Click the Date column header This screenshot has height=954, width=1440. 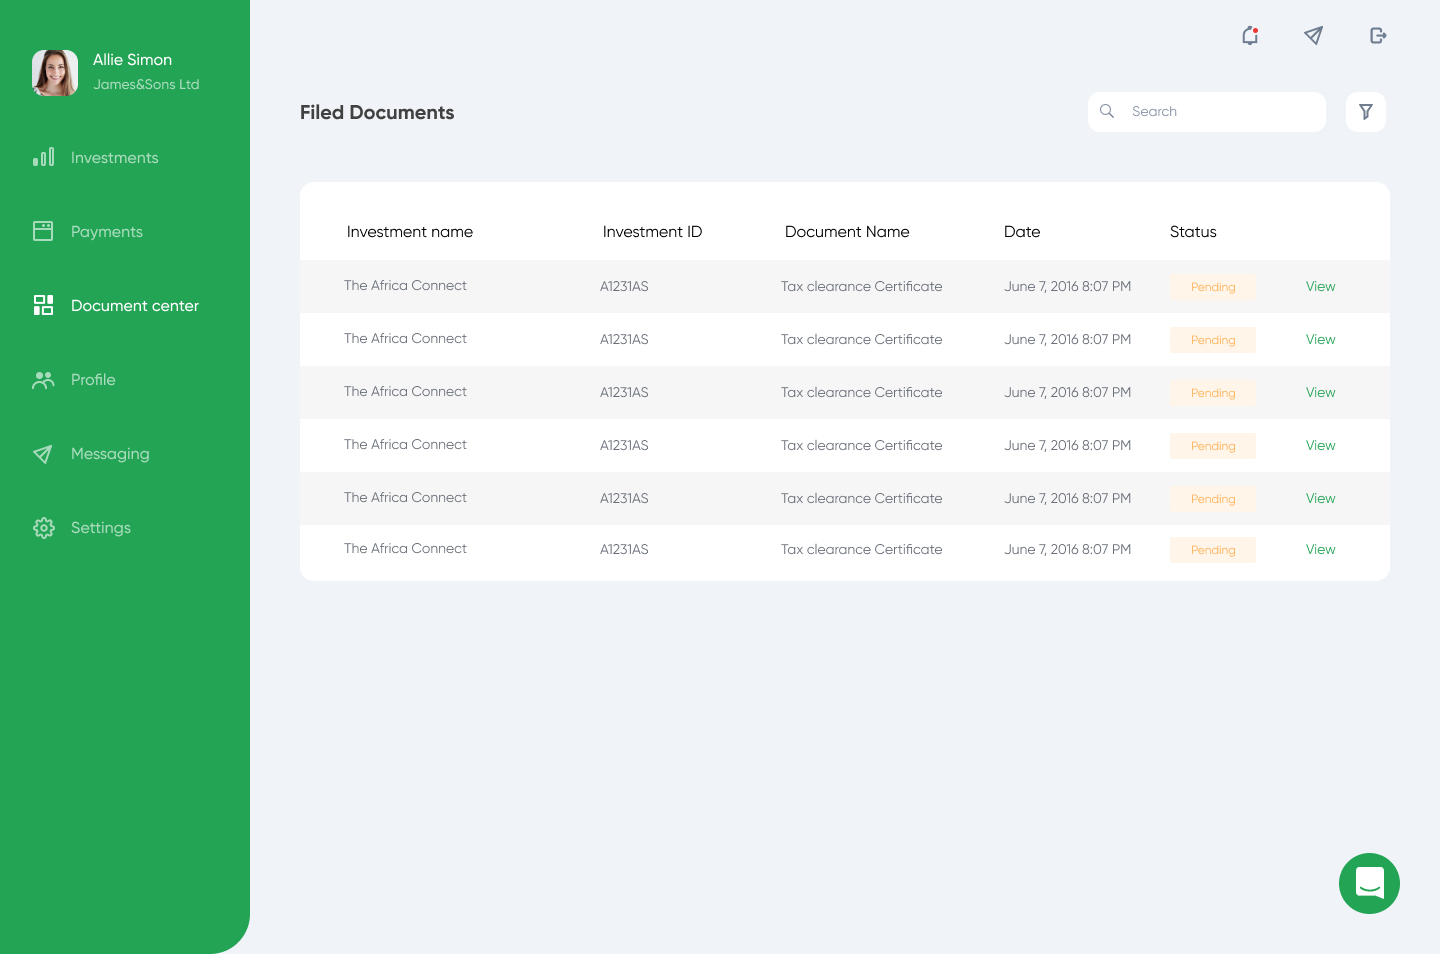pyautogui.click(x=1021, y=232)
